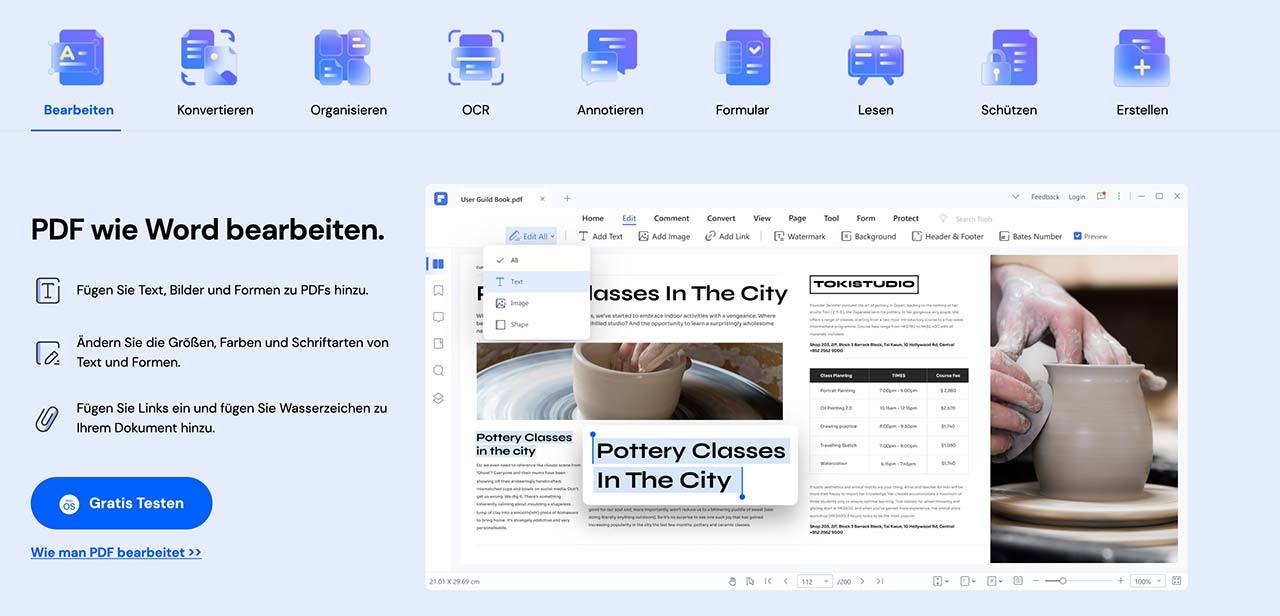This screenshot has width=1280, height=616.
Task: Toggle the Preview checkbox
Action: coord(1078,237)
